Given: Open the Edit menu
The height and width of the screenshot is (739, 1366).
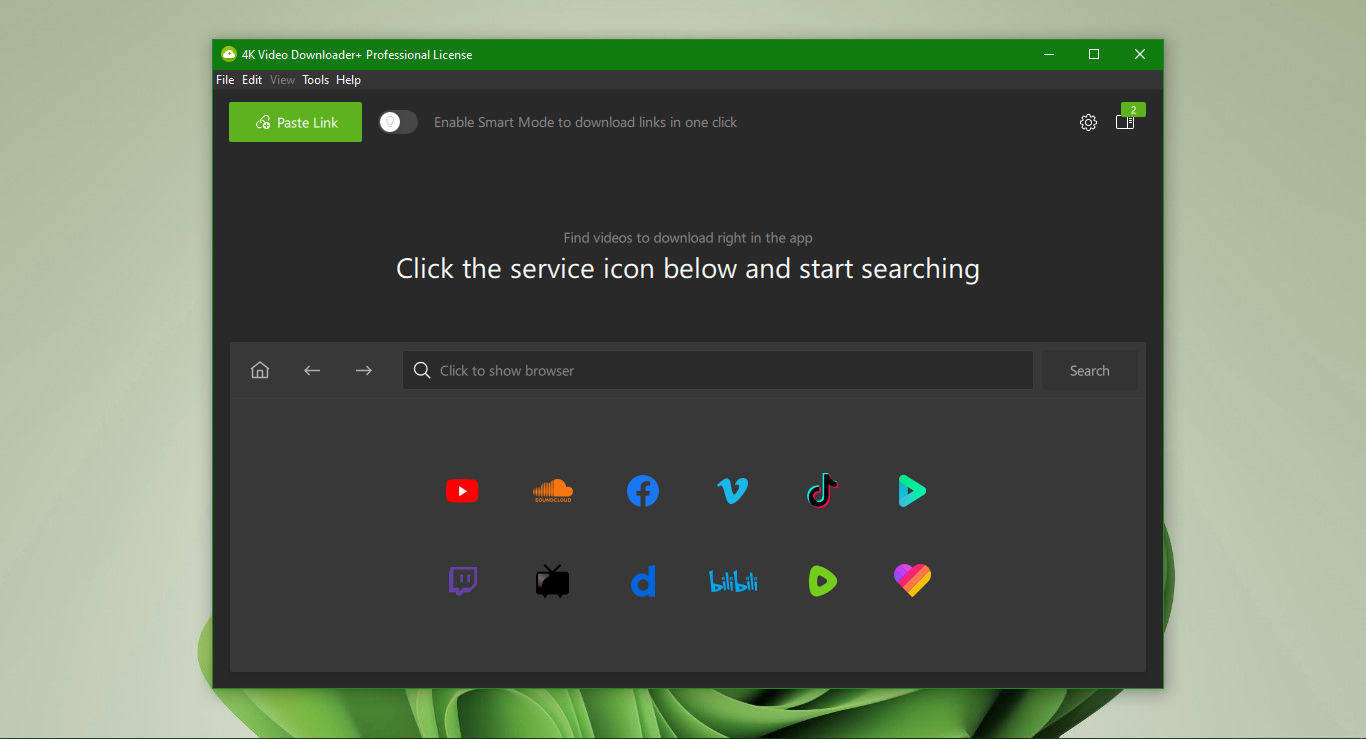Looking at the screenshot, I should [x=252, y=80].
